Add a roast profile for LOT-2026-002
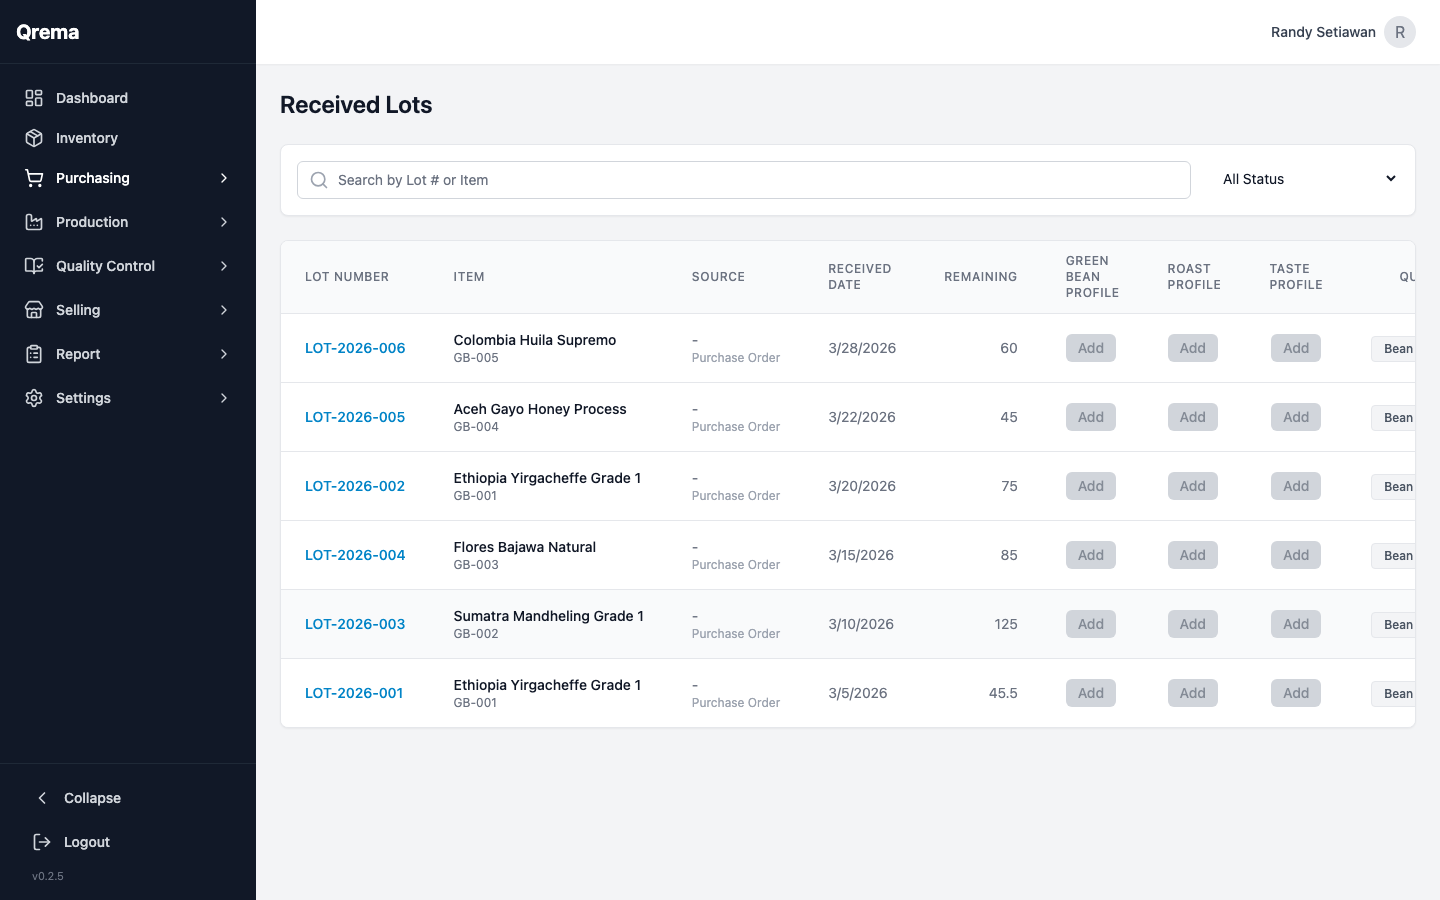 click(1192, 486)
